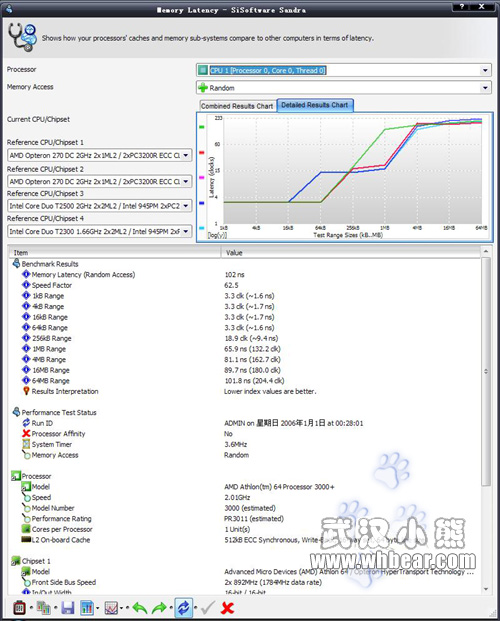
Task: Select the 256kB Range row
Action: click(244, 338)
